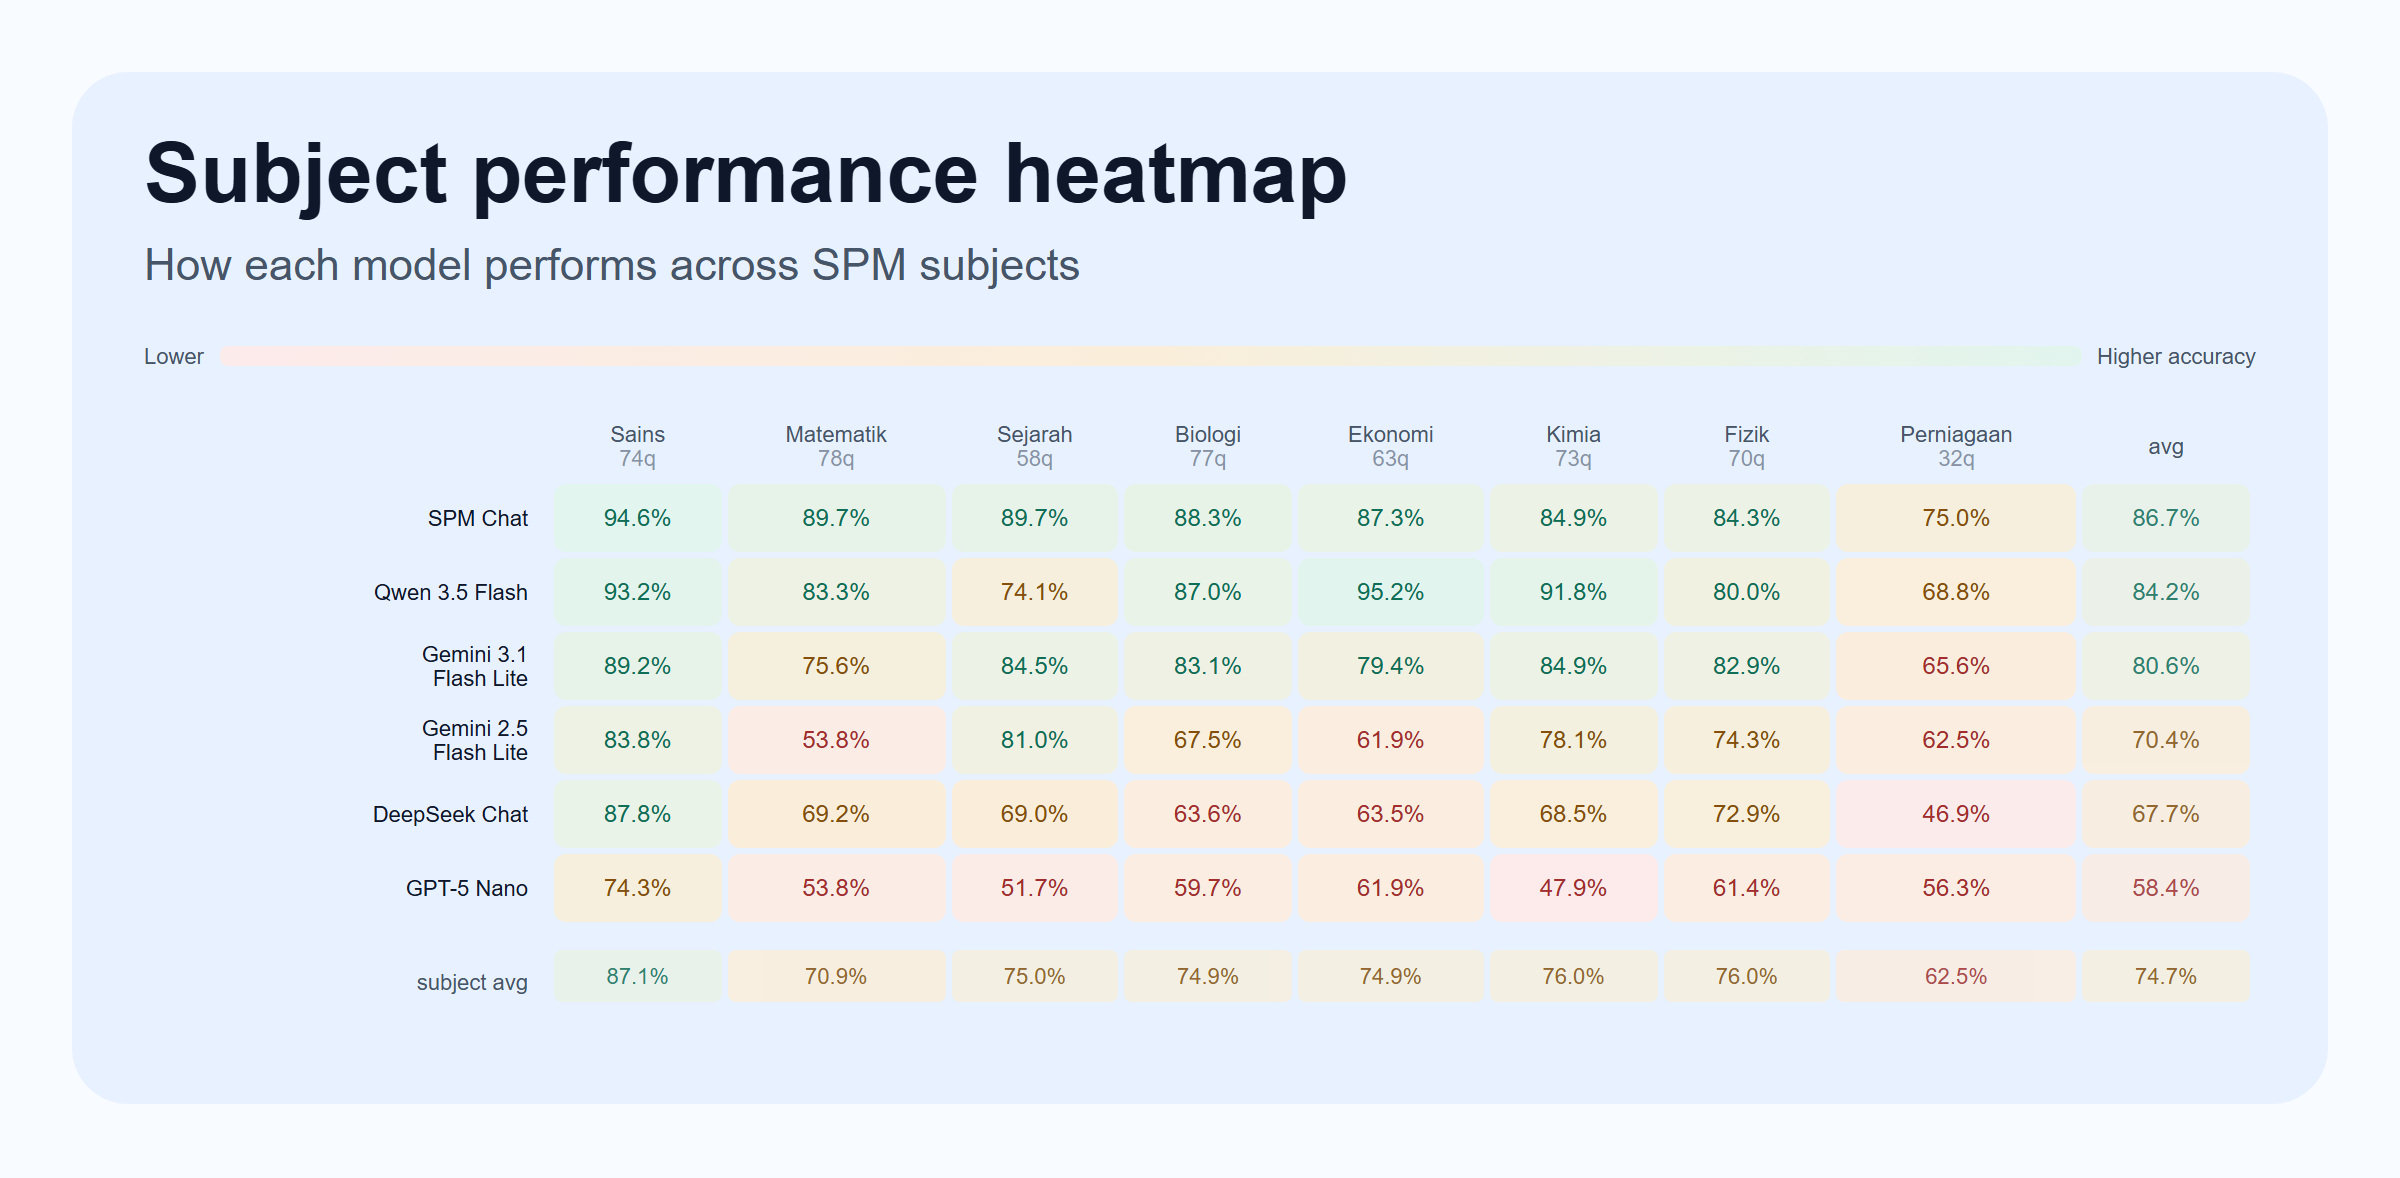Click the Sains column header
This screenshot has width=2400, height=1178.
point(637,446)
